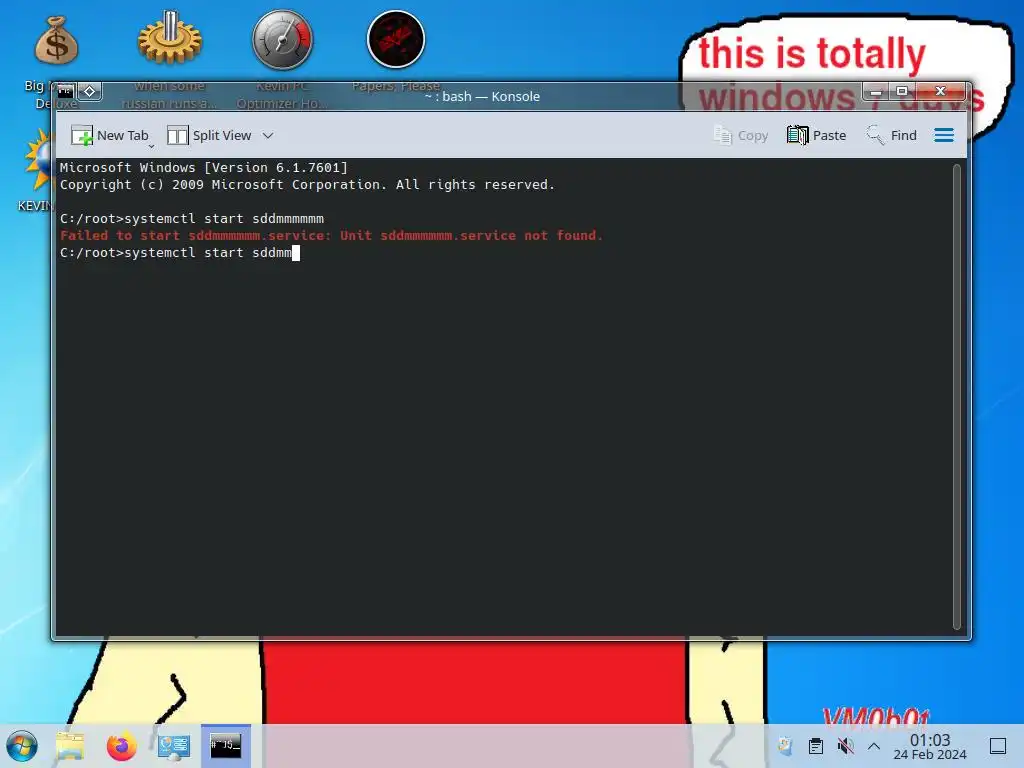Image resolution: width=1024 pixels, height=768 pixels.
Task: Open the clipboard tray icon
Action: pos(816,746)
